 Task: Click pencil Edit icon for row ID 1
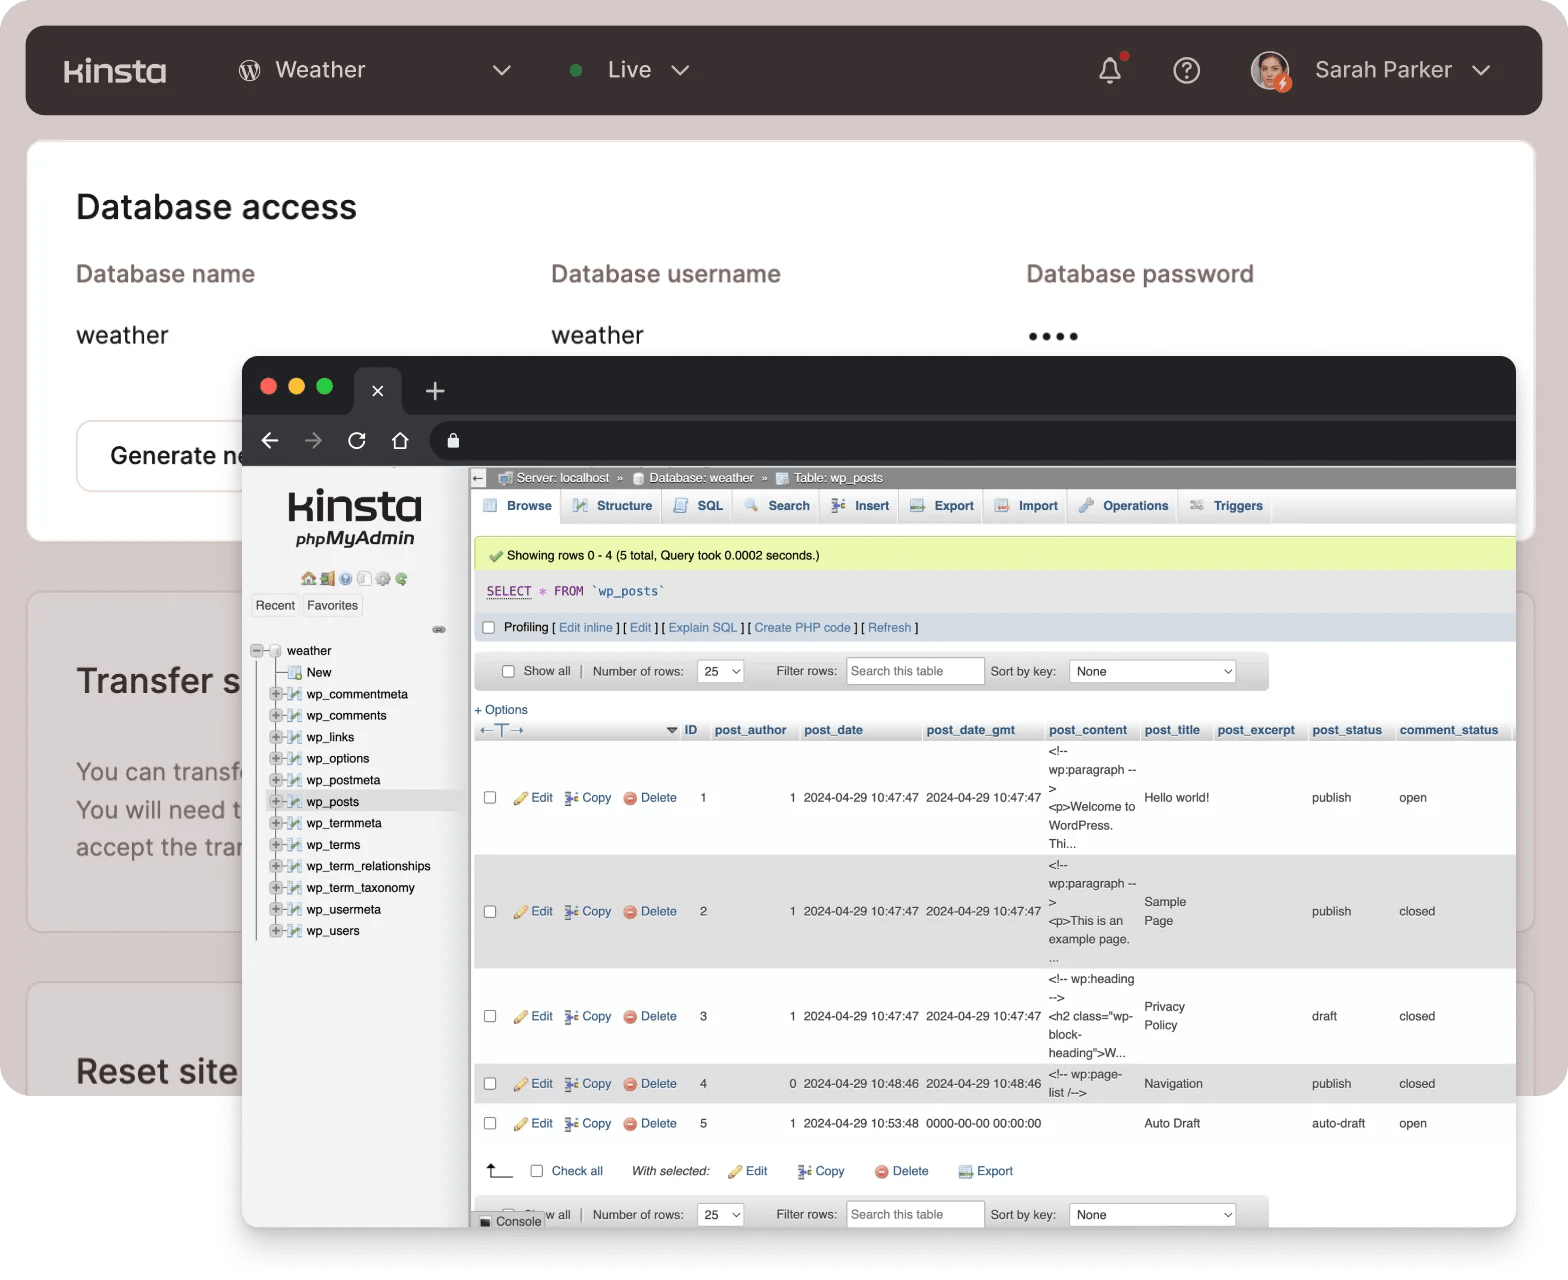coord(520,798)
